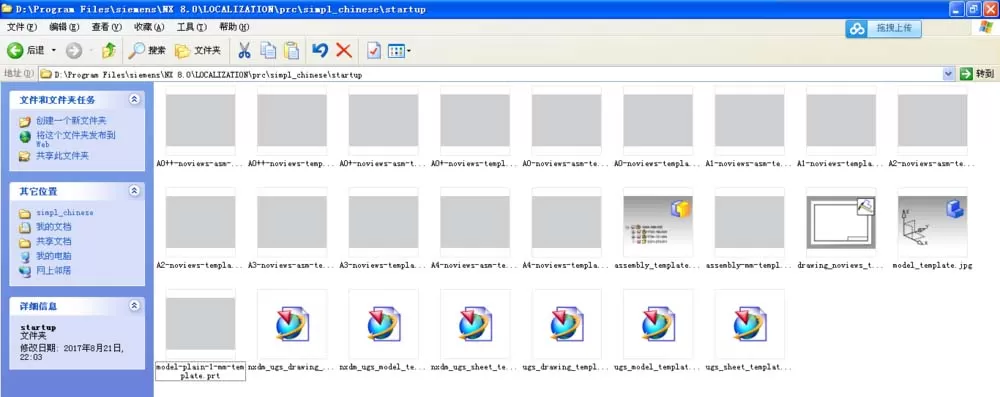Click the 转到 Go button
This screenshot has height=397, width=1000.
977,74
